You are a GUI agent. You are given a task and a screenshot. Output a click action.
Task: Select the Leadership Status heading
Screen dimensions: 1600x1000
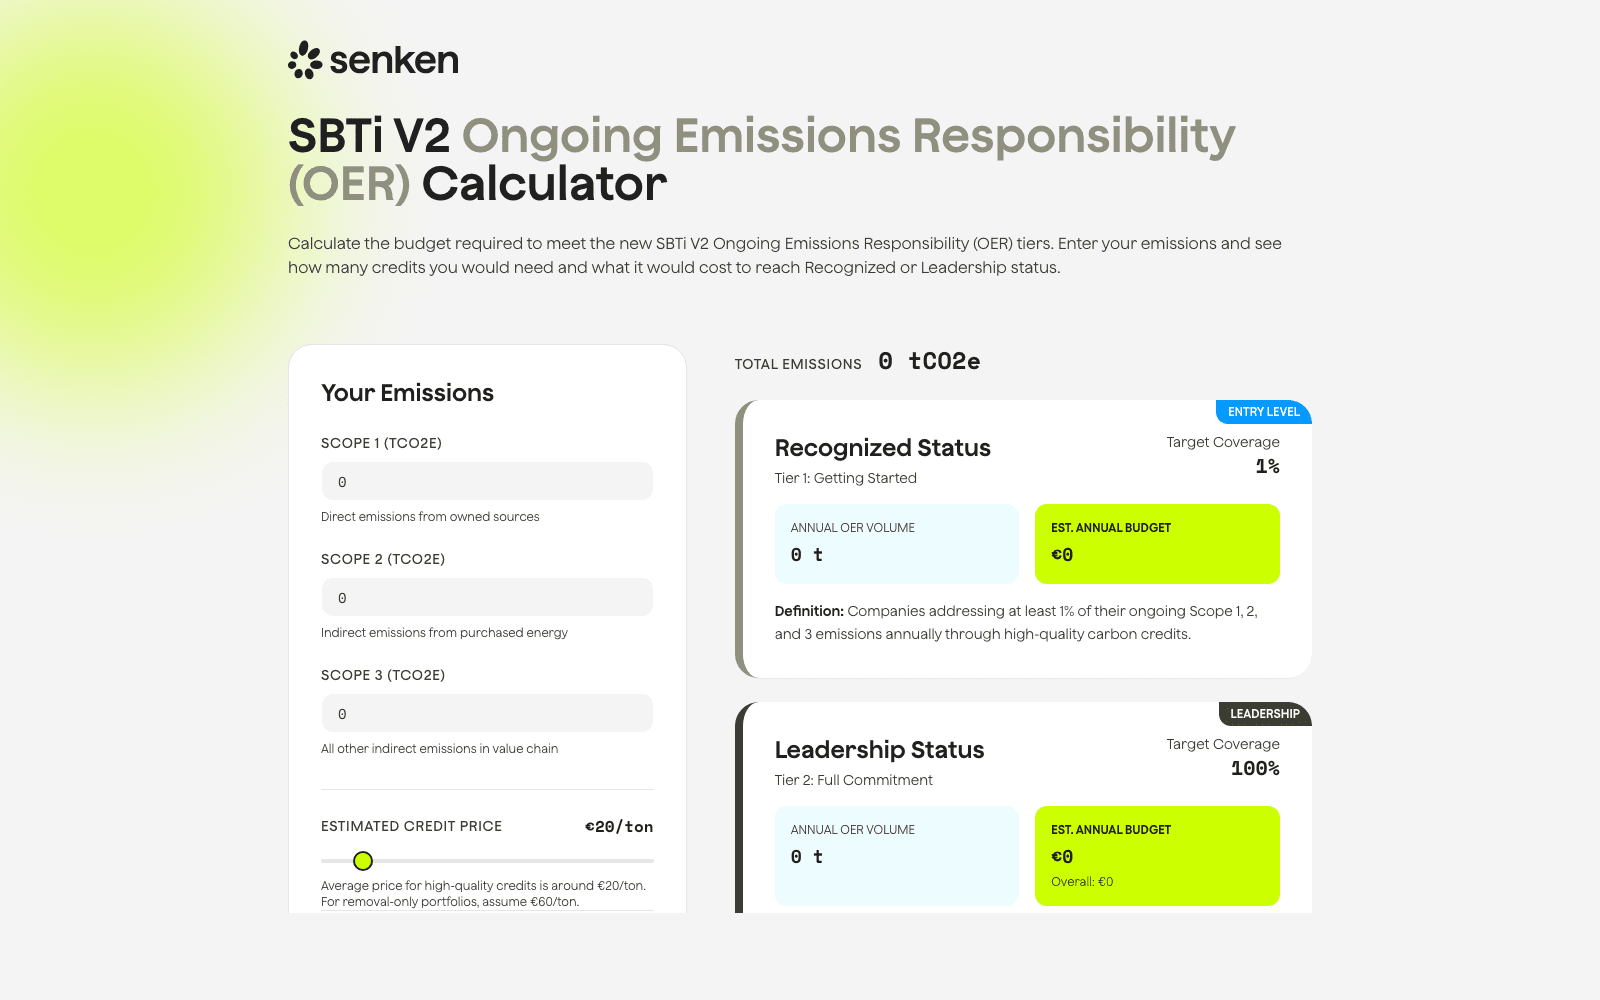[x=879, y=750]
